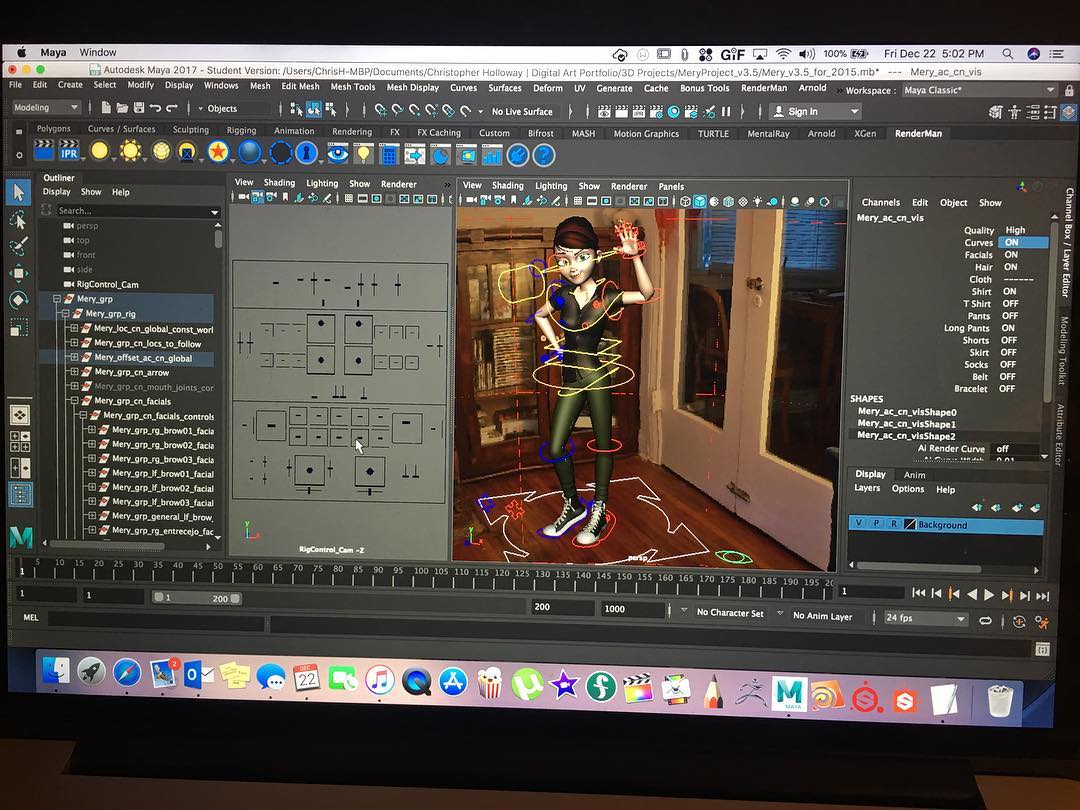Collapse Mery_grp node in Outliner
Viewport: 1080px width, 810px height.
click(57, 299)
